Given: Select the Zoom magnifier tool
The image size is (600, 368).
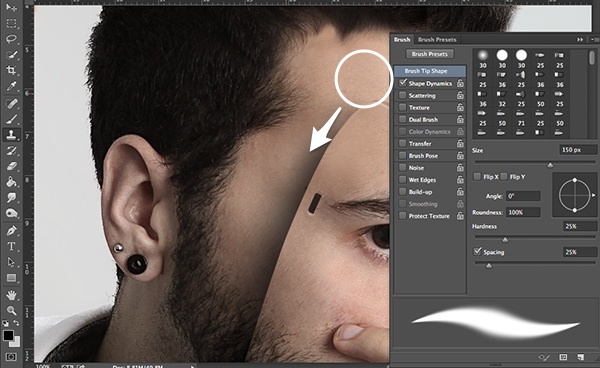Looking at the screenshot, I should 11,310.
